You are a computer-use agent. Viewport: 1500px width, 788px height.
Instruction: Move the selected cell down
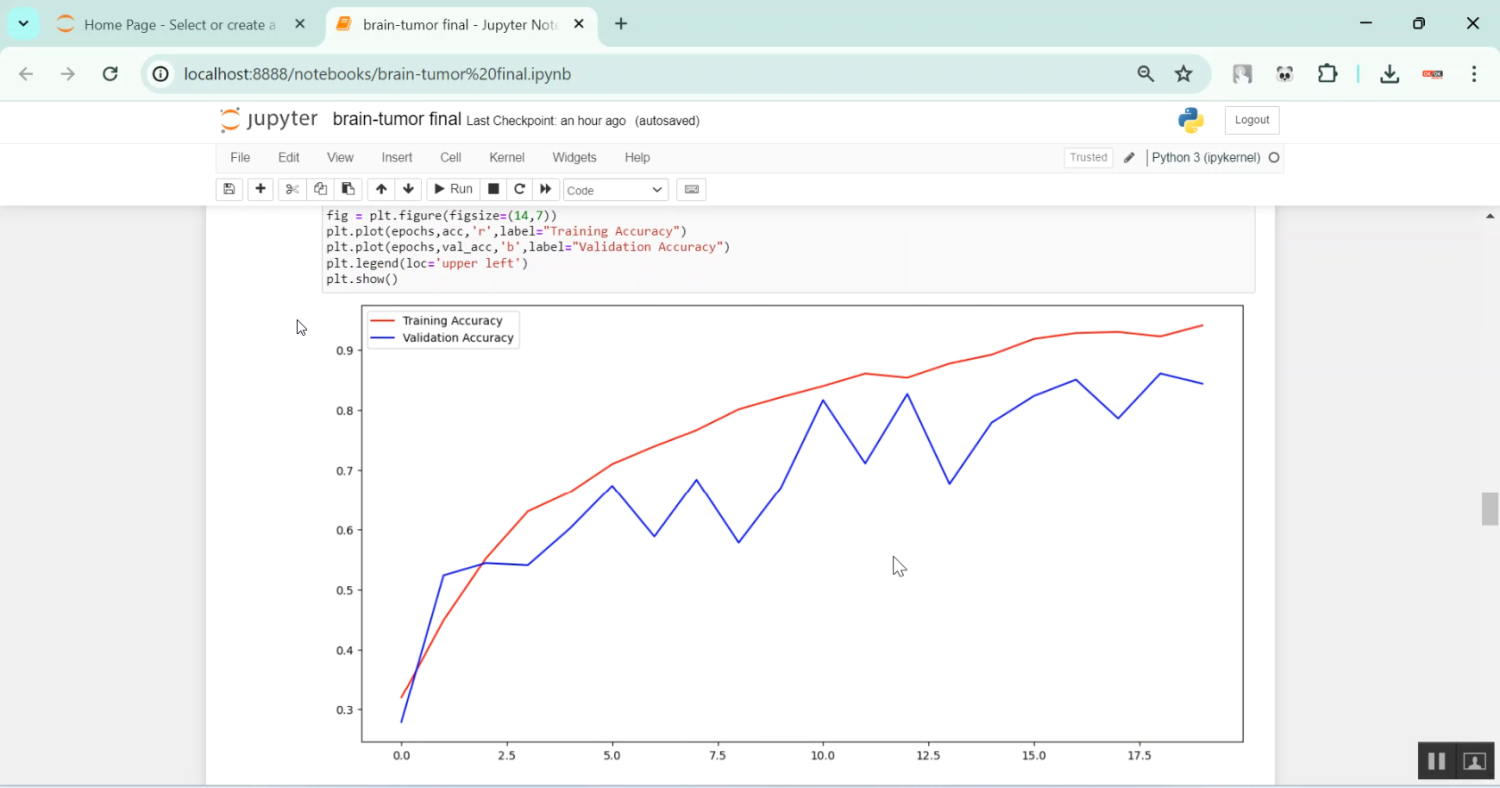click(408, 189)
